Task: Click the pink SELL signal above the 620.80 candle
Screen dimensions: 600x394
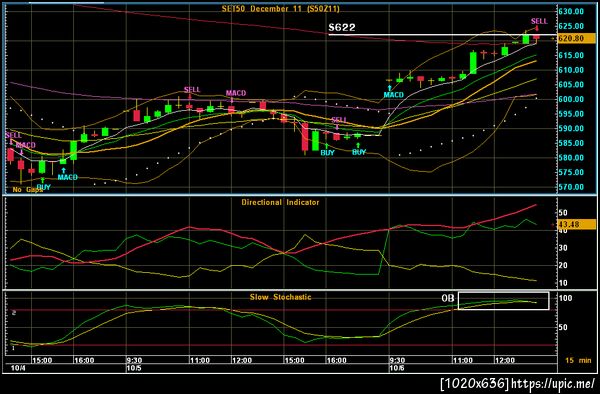Action: (x=539, y=21)
